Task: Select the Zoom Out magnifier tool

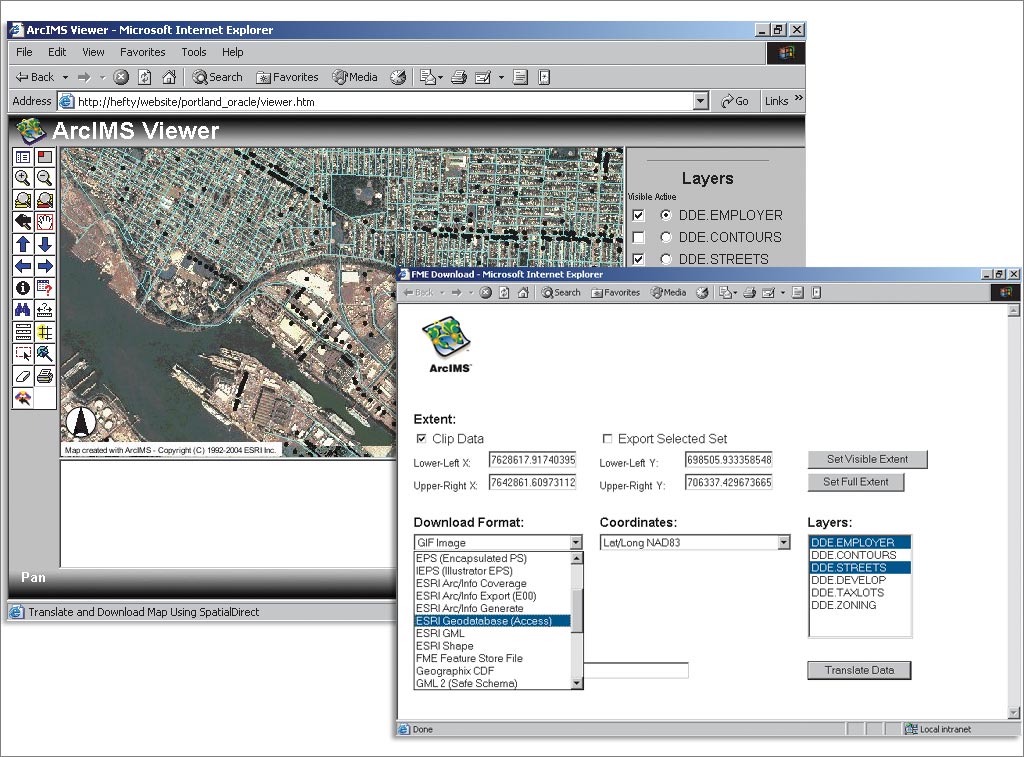Action: pos(44,178)
